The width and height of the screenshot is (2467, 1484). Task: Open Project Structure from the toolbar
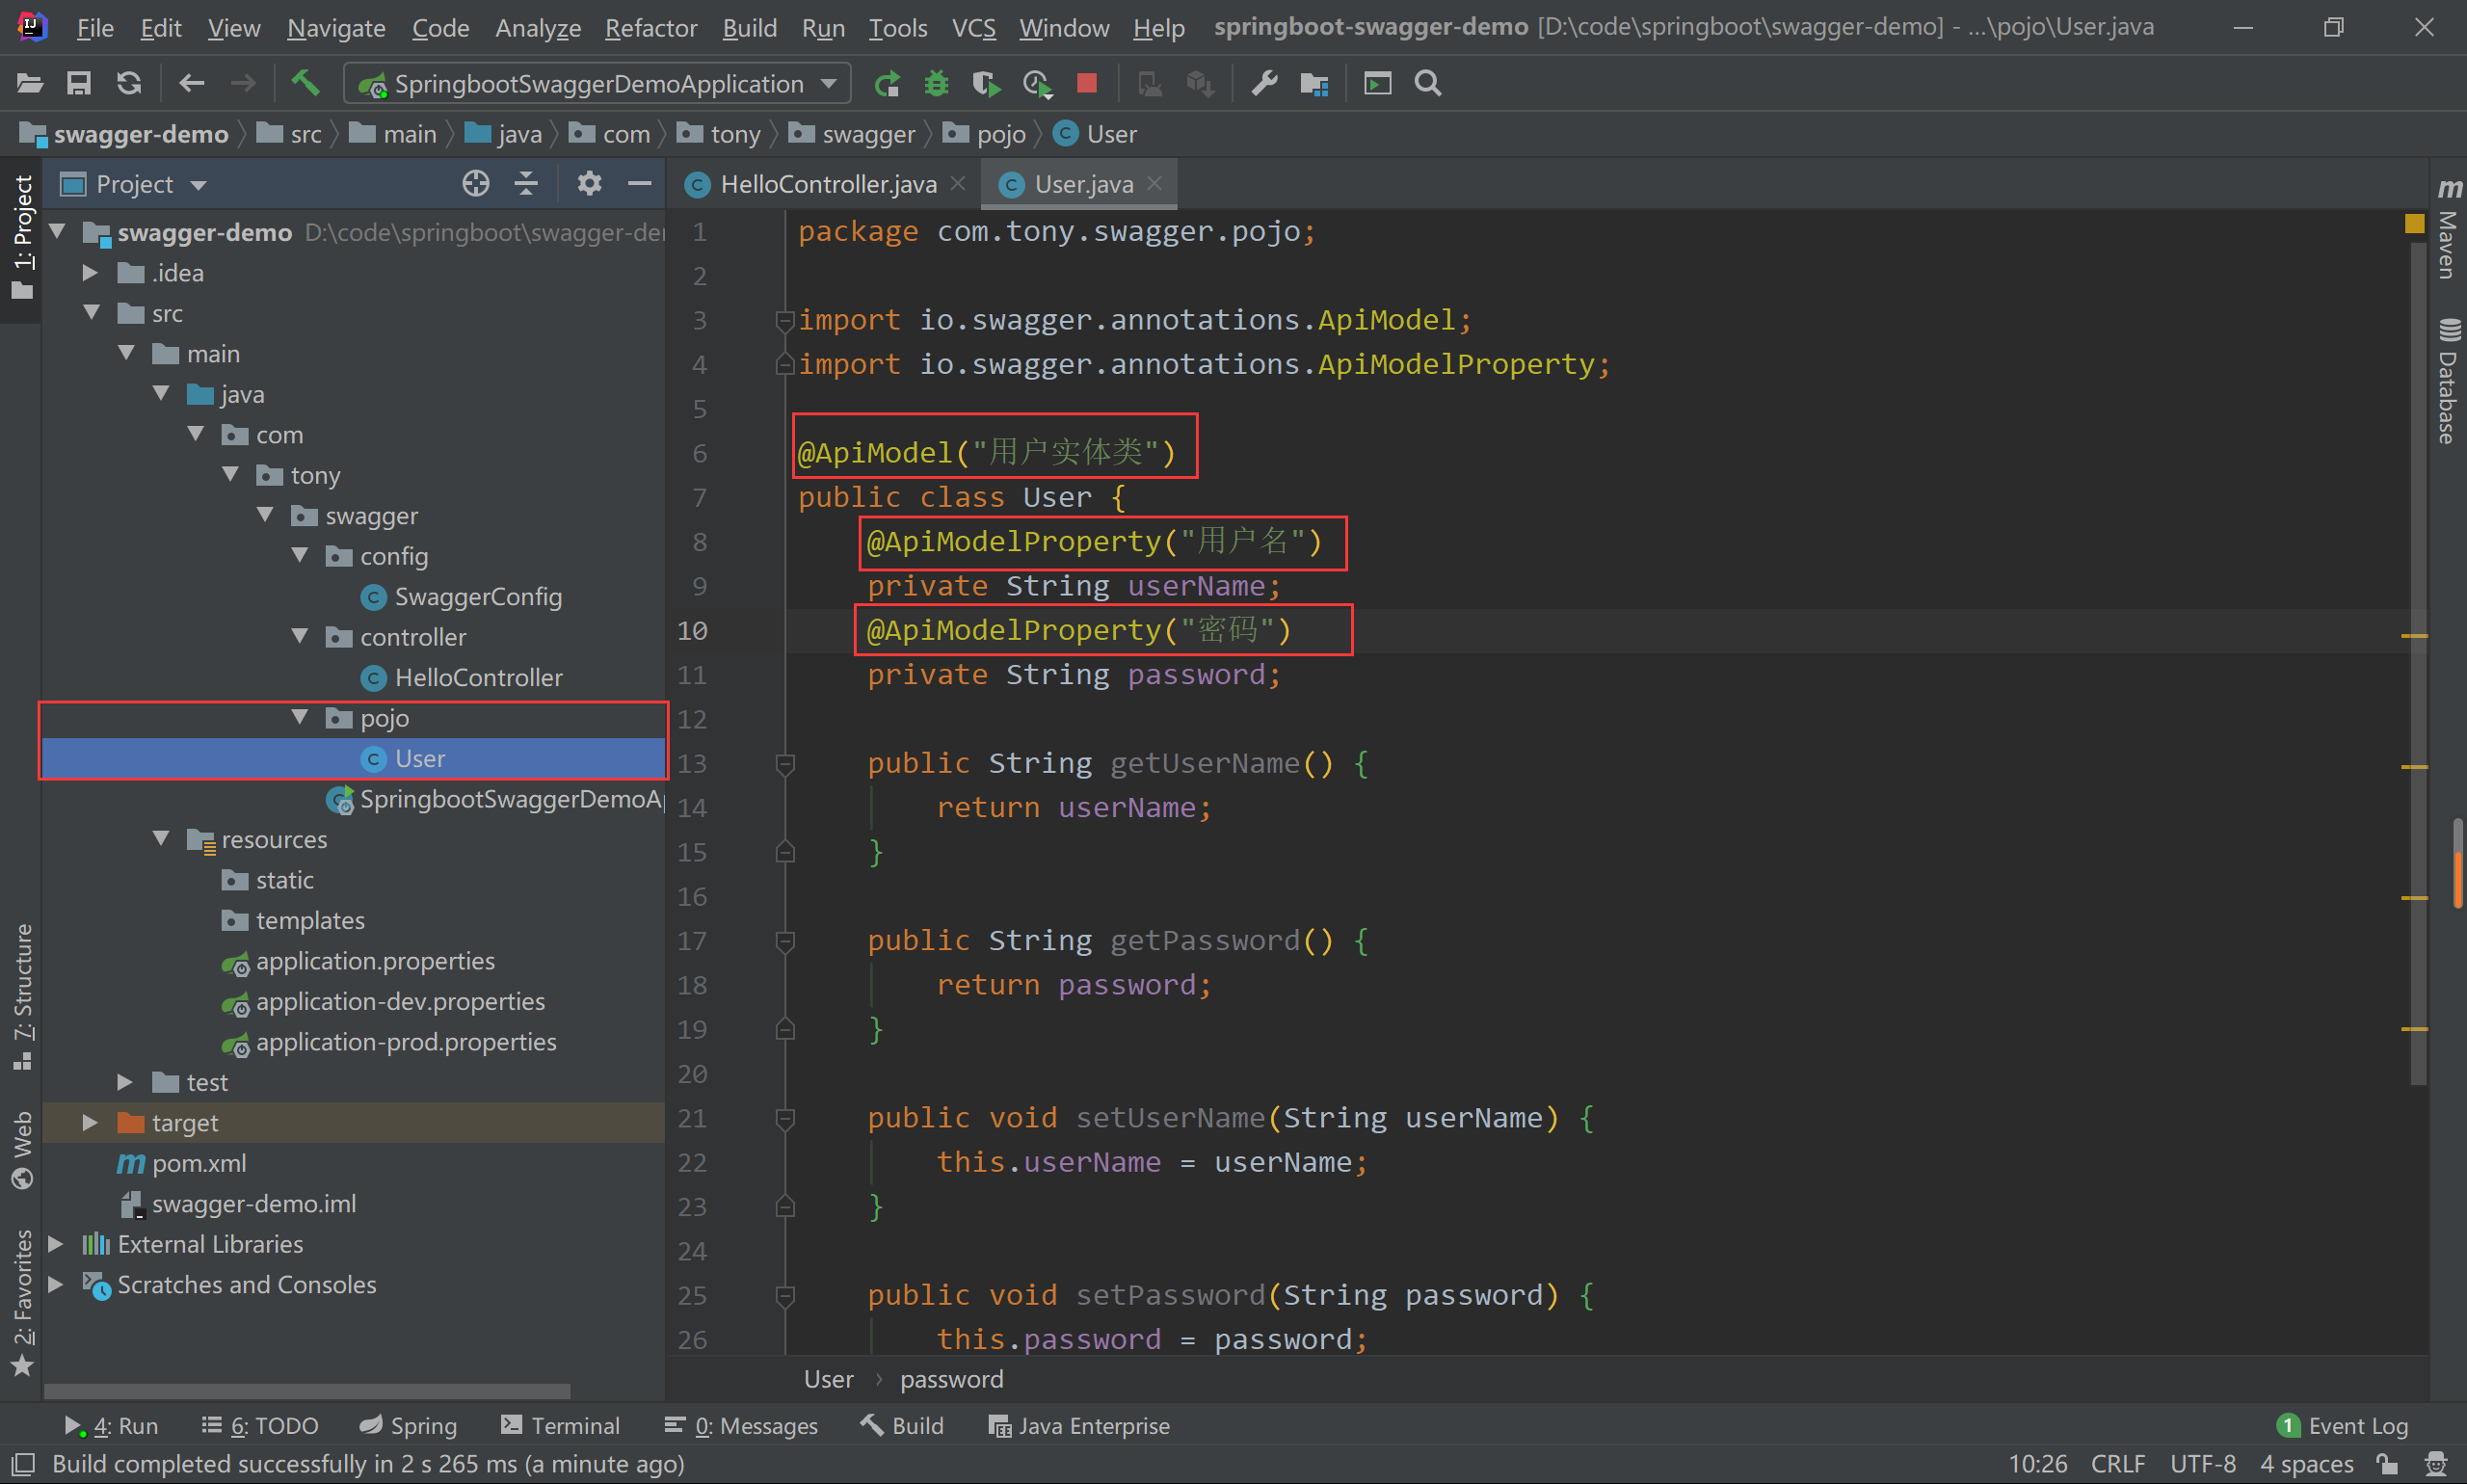pos(1314,83)
